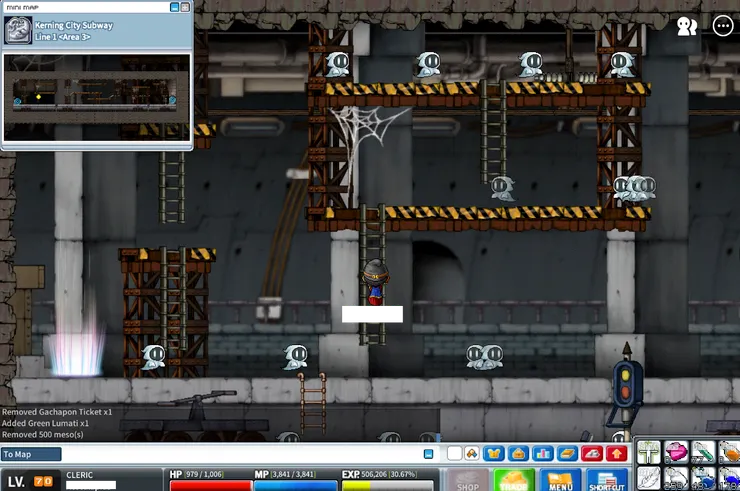The width and height of the screenshot is (740, 491).
Task: Click the 'Removed 500 meso(s)' log line
Action: (42, 434)
